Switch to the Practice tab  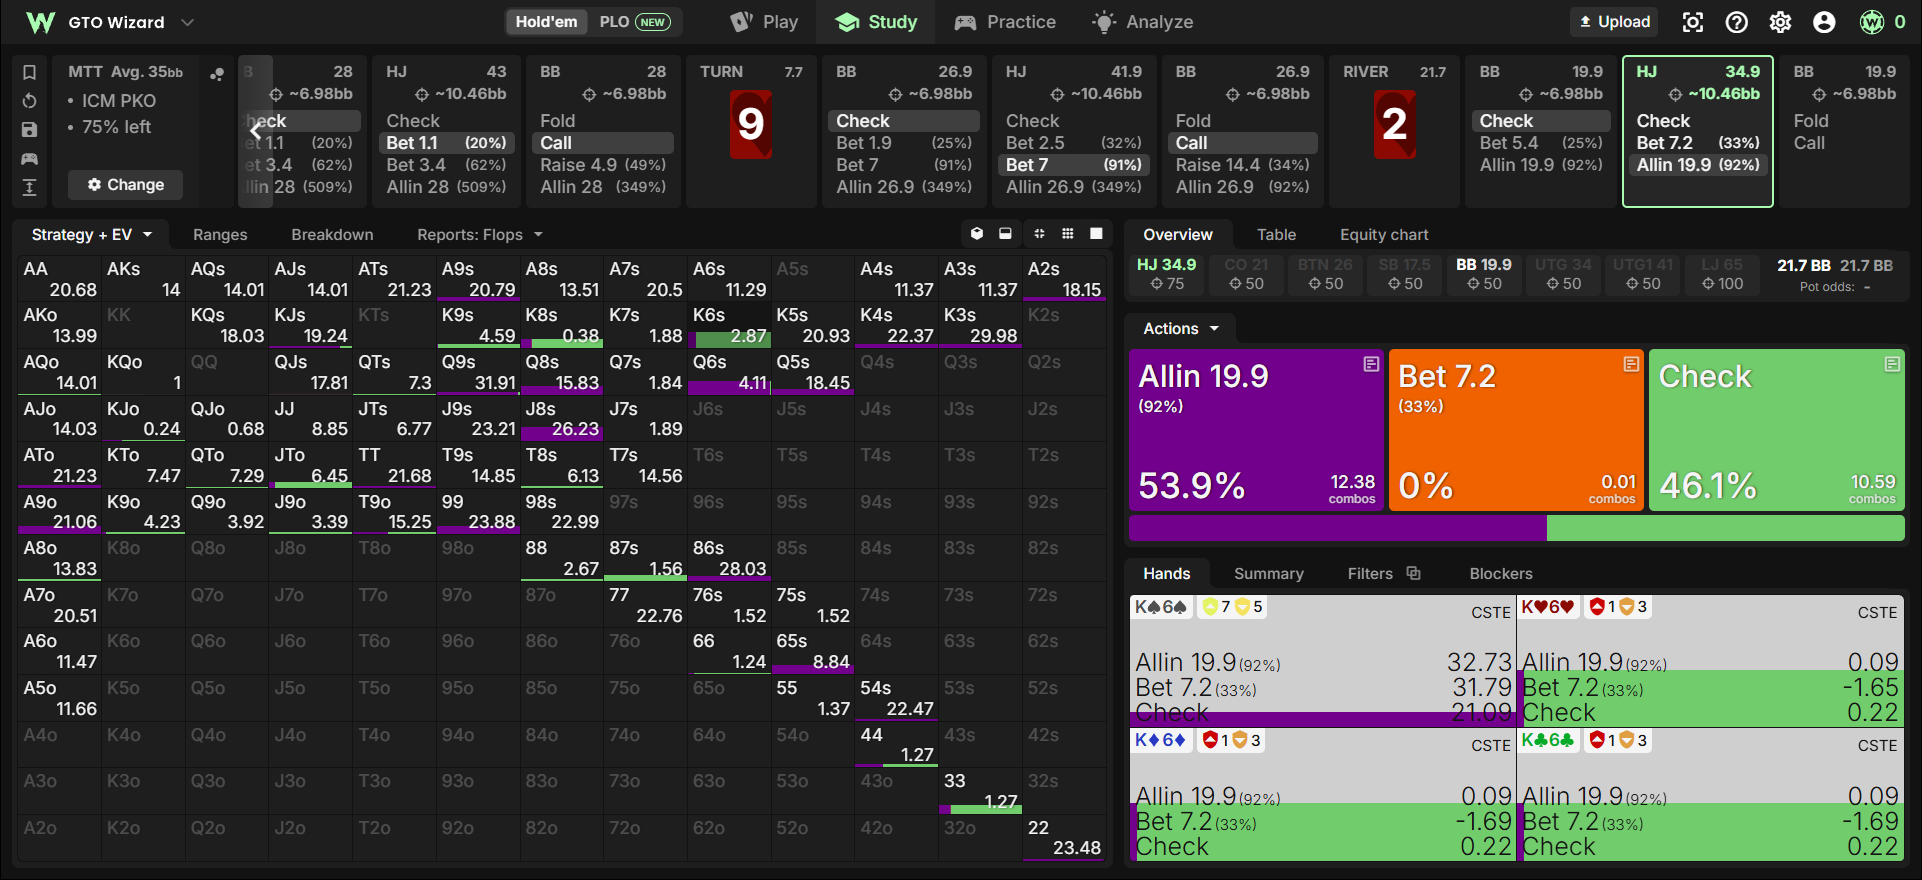(1005, 22)
